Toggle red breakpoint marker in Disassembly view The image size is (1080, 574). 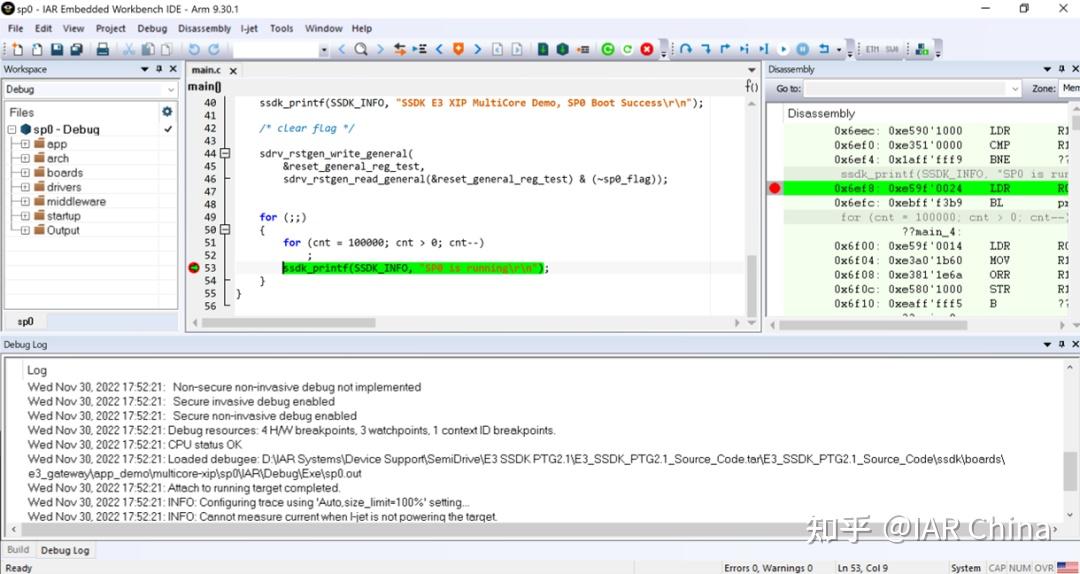pyautogui.click(x=774, y=188)
